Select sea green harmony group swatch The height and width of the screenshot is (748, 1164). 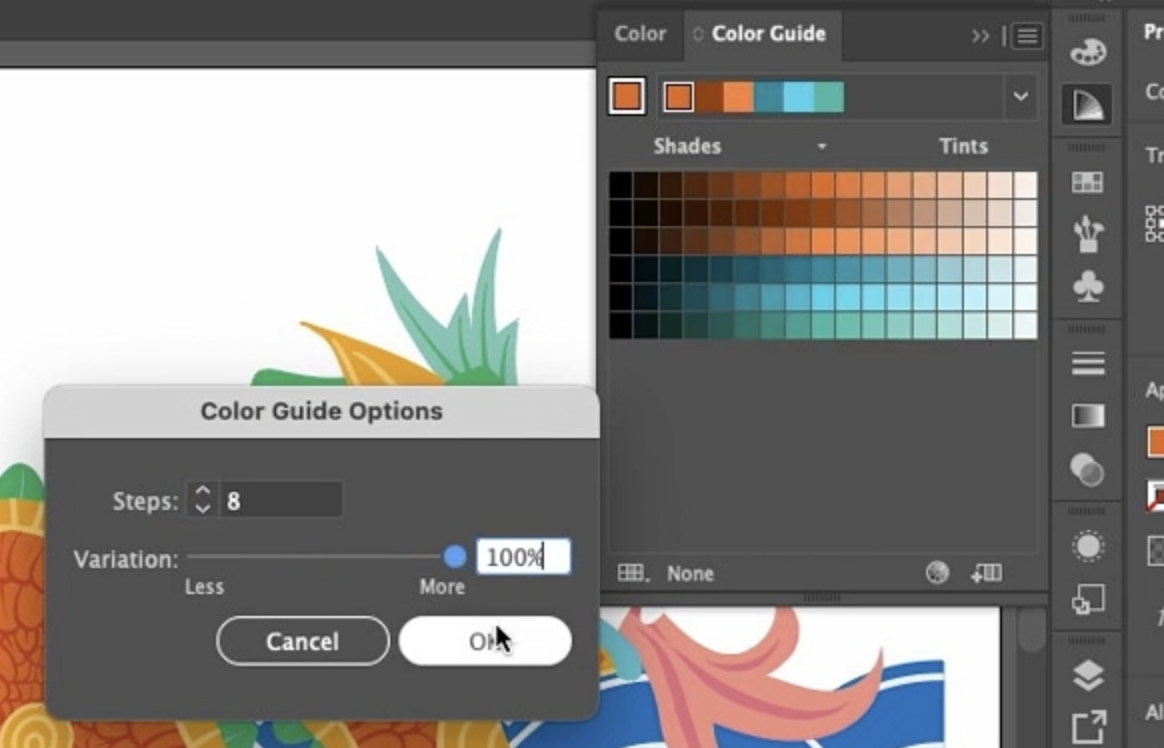(829, 97)
